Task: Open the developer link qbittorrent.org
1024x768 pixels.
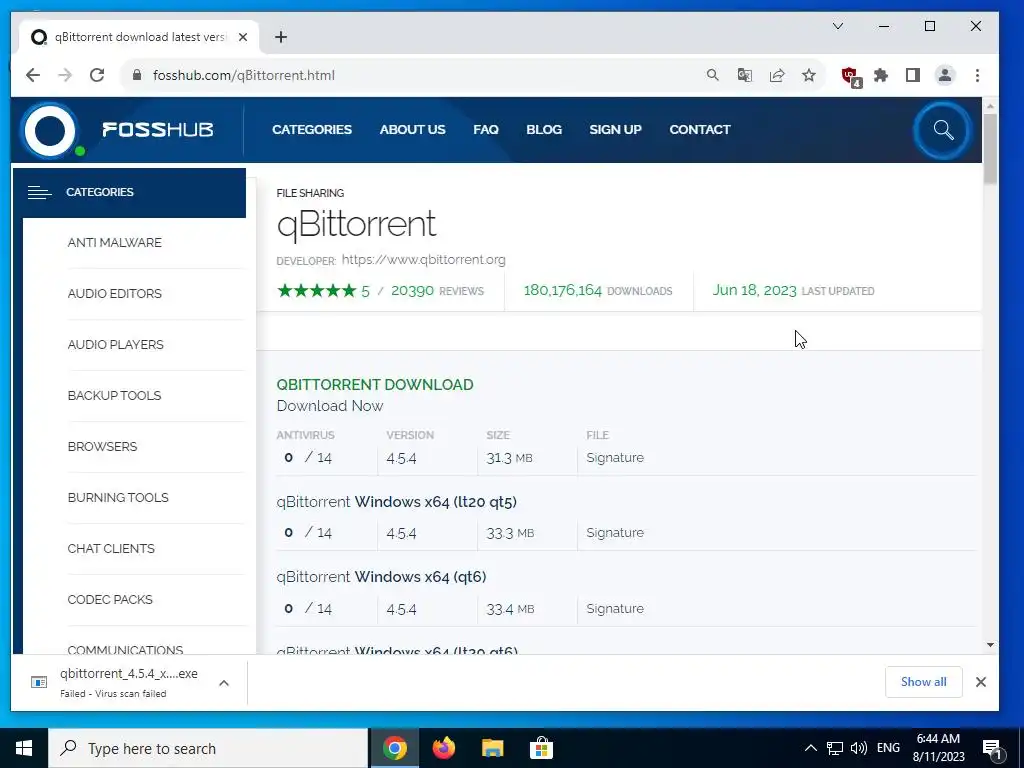Action: click(423, 259)
